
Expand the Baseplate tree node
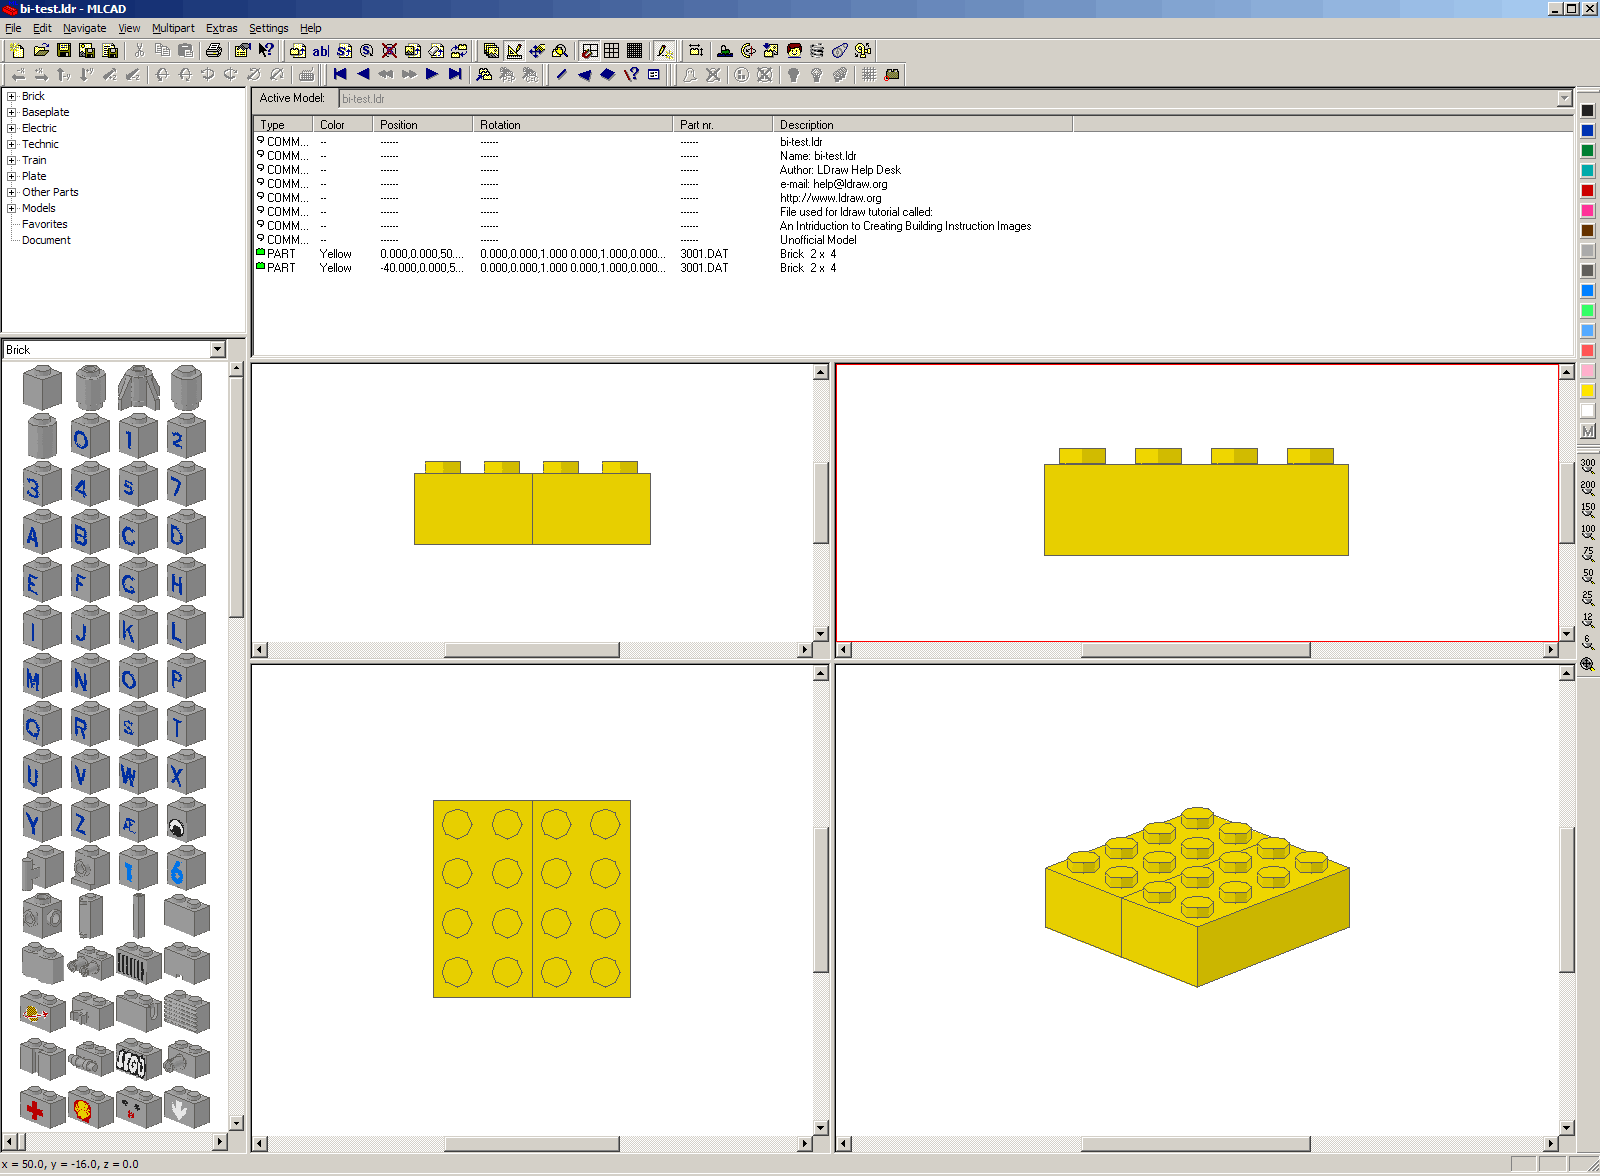click(12, 112)
